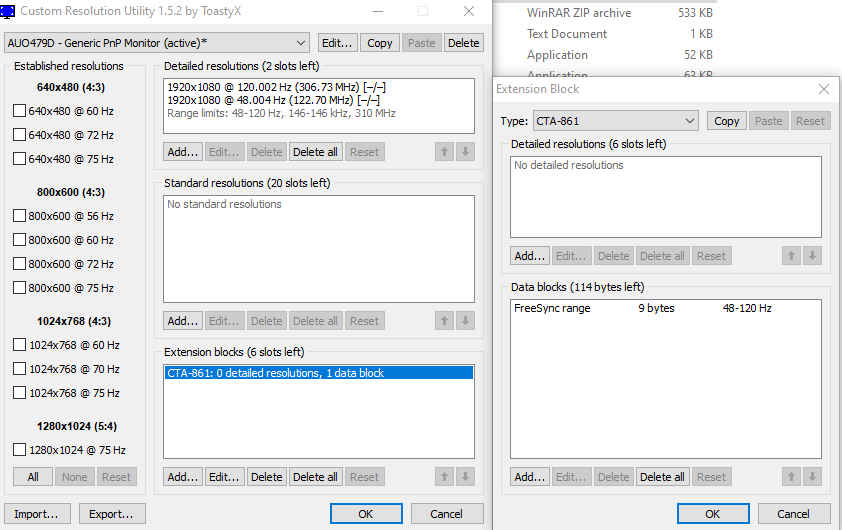Click the Export... button
This screenshot has width=842, height=530.
(x=112, y=514)
